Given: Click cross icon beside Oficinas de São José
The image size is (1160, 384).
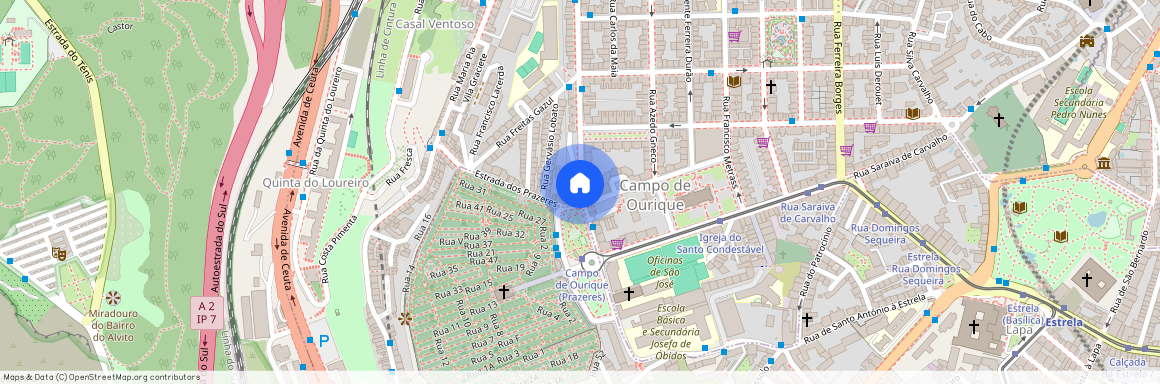Looking at the screenshot, I should coord(629,294).
